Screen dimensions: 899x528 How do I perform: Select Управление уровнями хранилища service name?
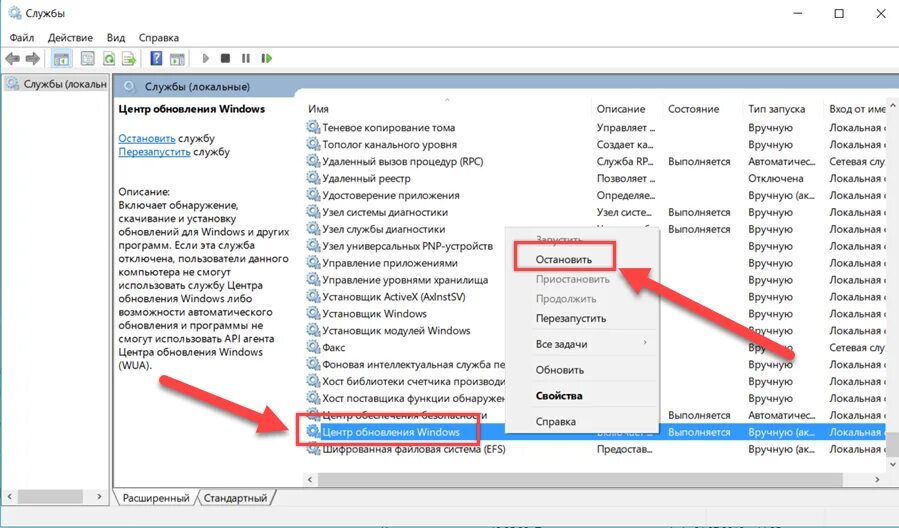click(x=405, y=280)
